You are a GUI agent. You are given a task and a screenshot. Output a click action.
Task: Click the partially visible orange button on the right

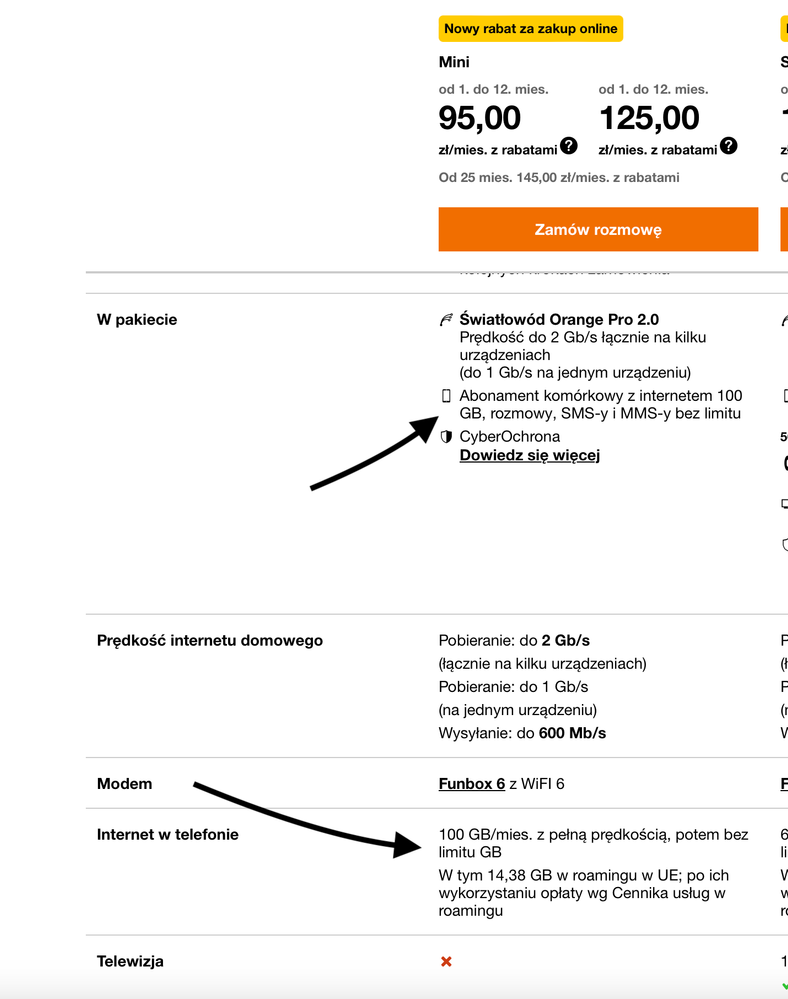pos(784,229)
